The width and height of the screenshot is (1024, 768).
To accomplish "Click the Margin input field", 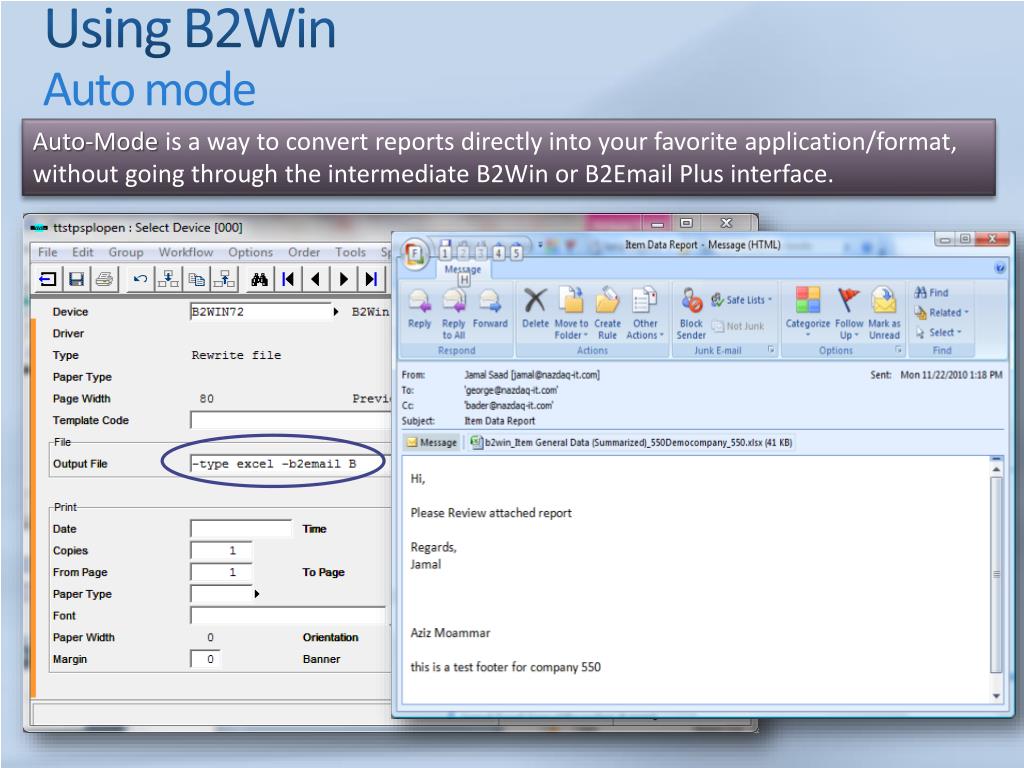I will (205, 659).
